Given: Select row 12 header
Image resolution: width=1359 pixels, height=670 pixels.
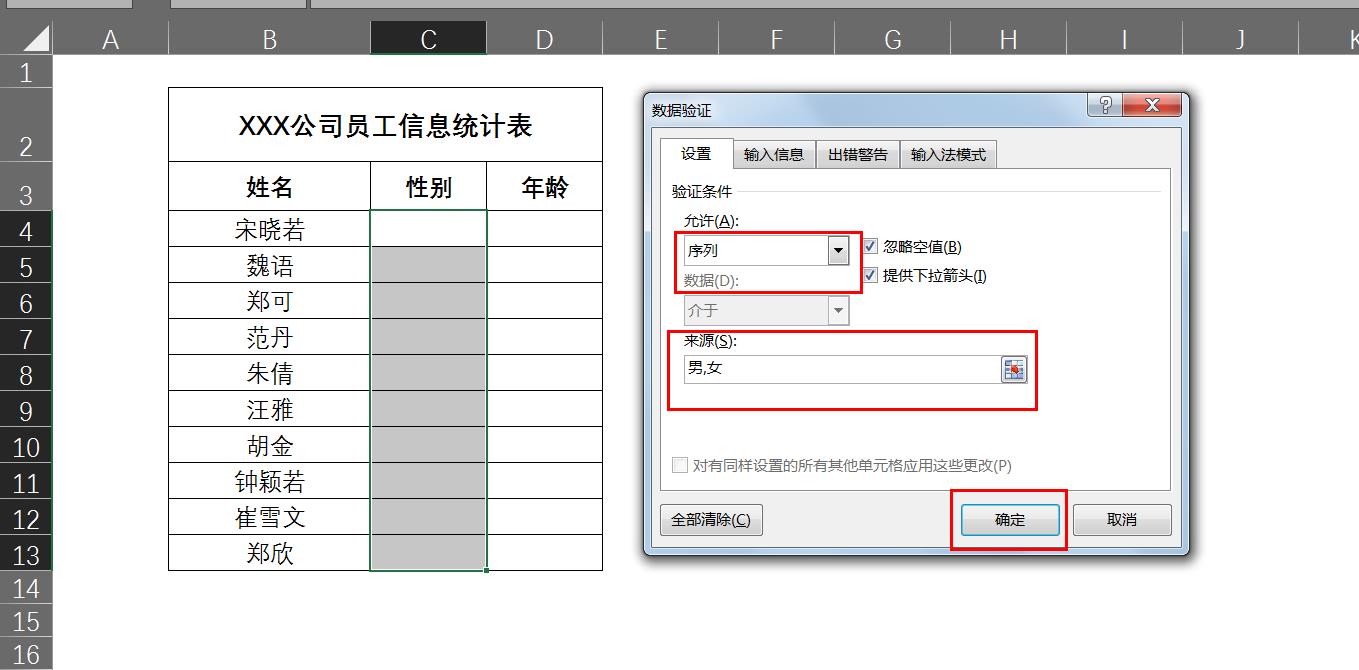Looking at the screenshot, I should [x=26, y=517].
